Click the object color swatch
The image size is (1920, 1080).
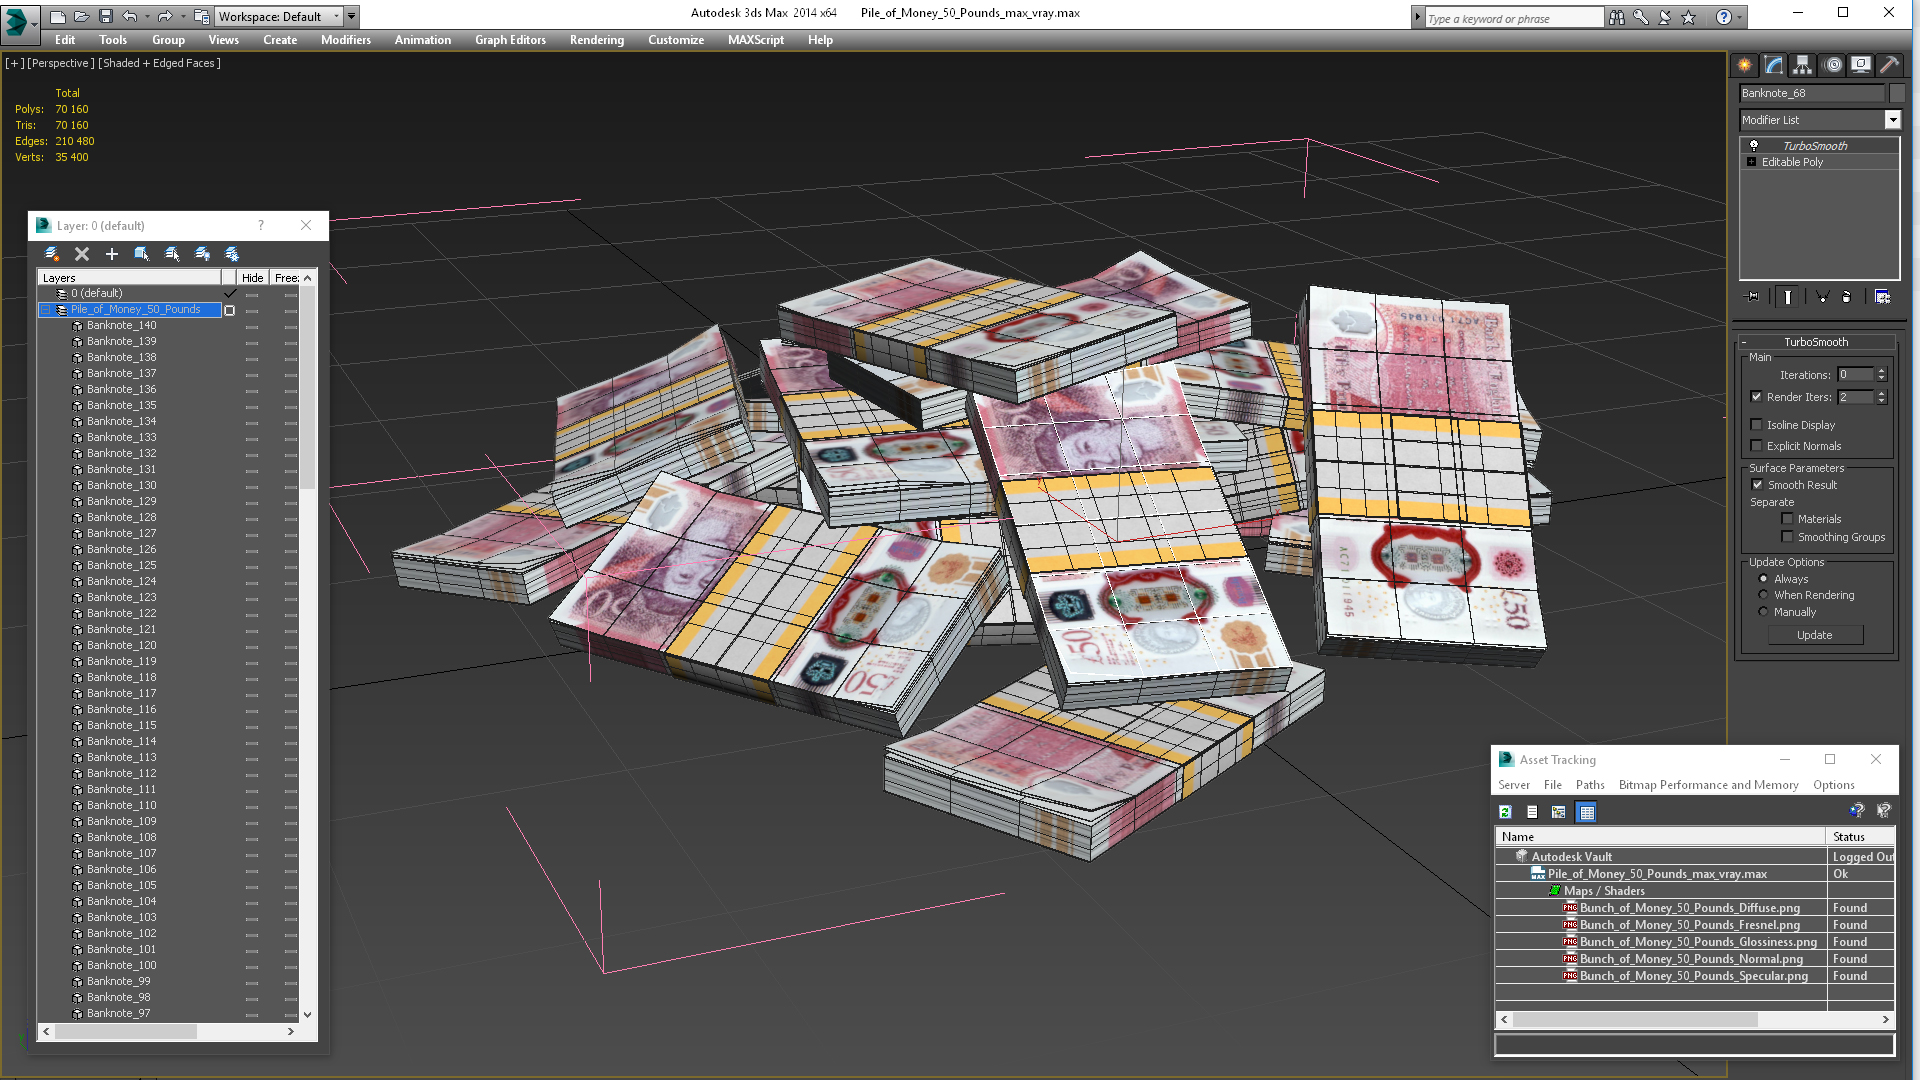[1897, 93]
